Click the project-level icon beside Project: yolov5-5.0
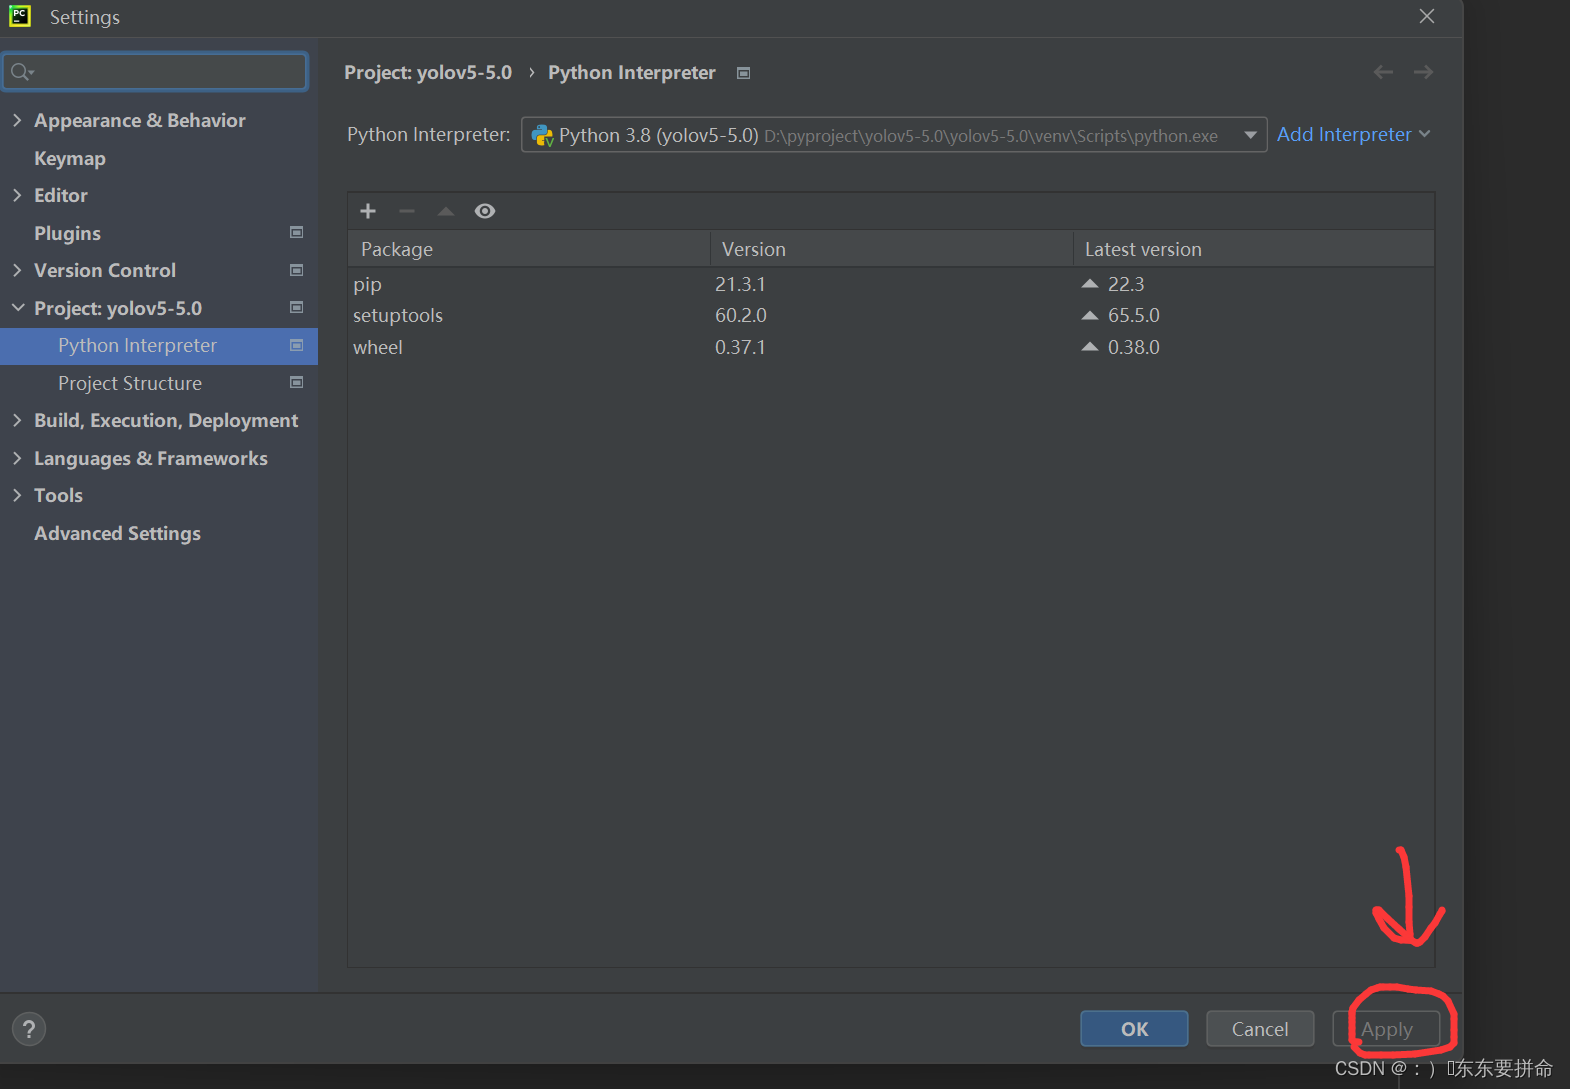 [x=296, y=307]
